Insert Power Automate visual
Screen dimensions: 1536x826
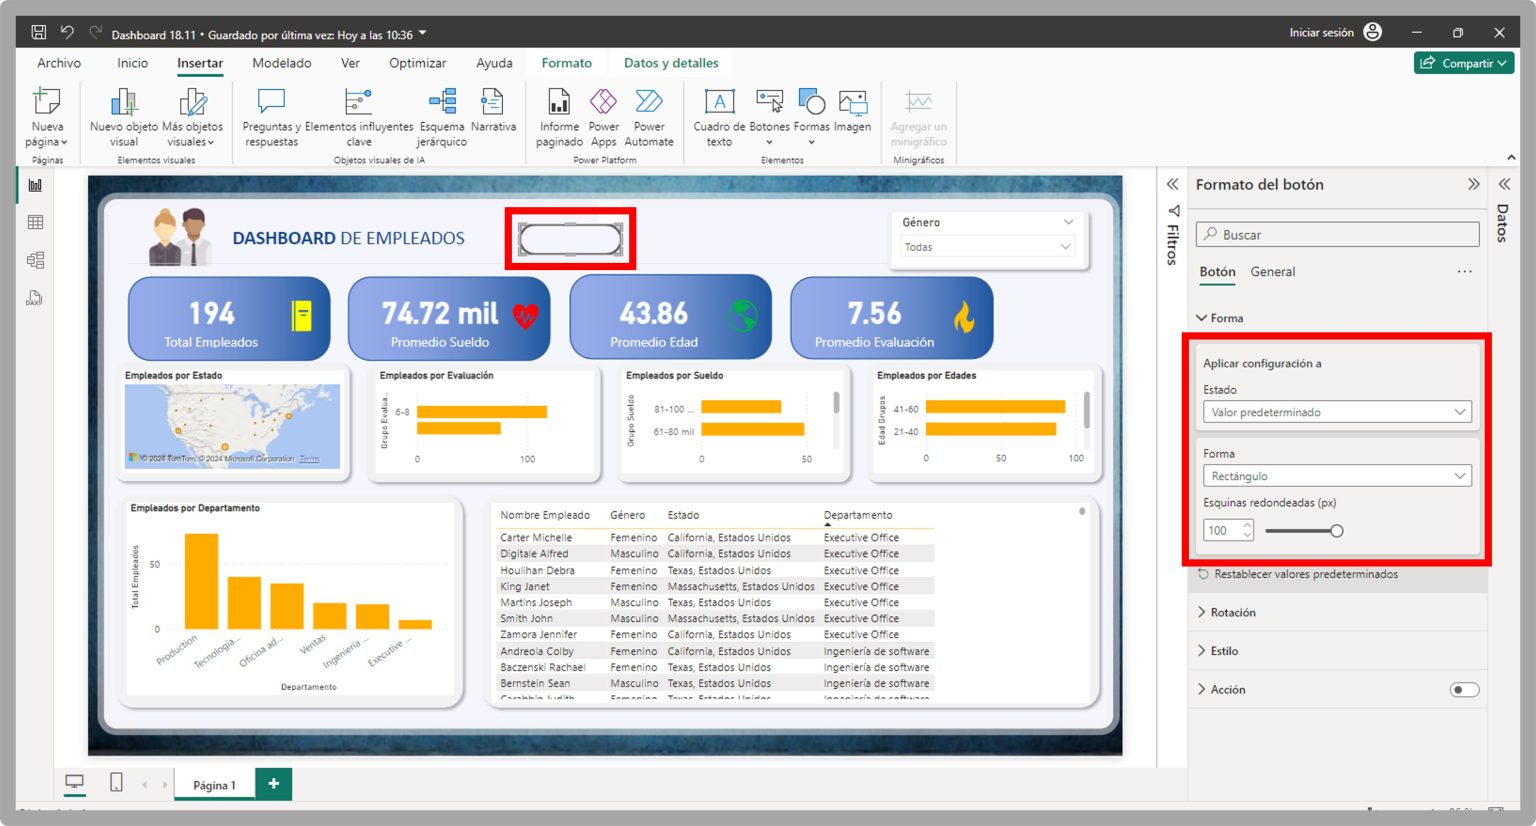(649, 118)
